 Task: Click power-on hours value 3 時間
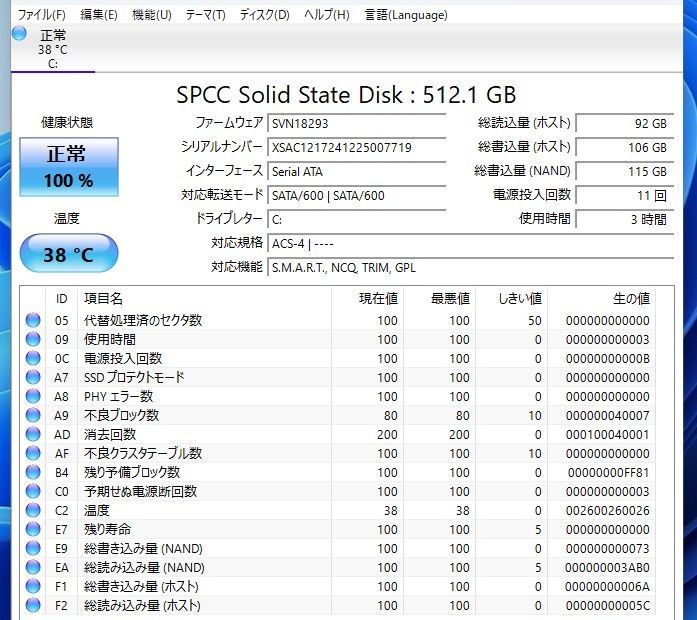pyautogui.click(x=625, y=219)
